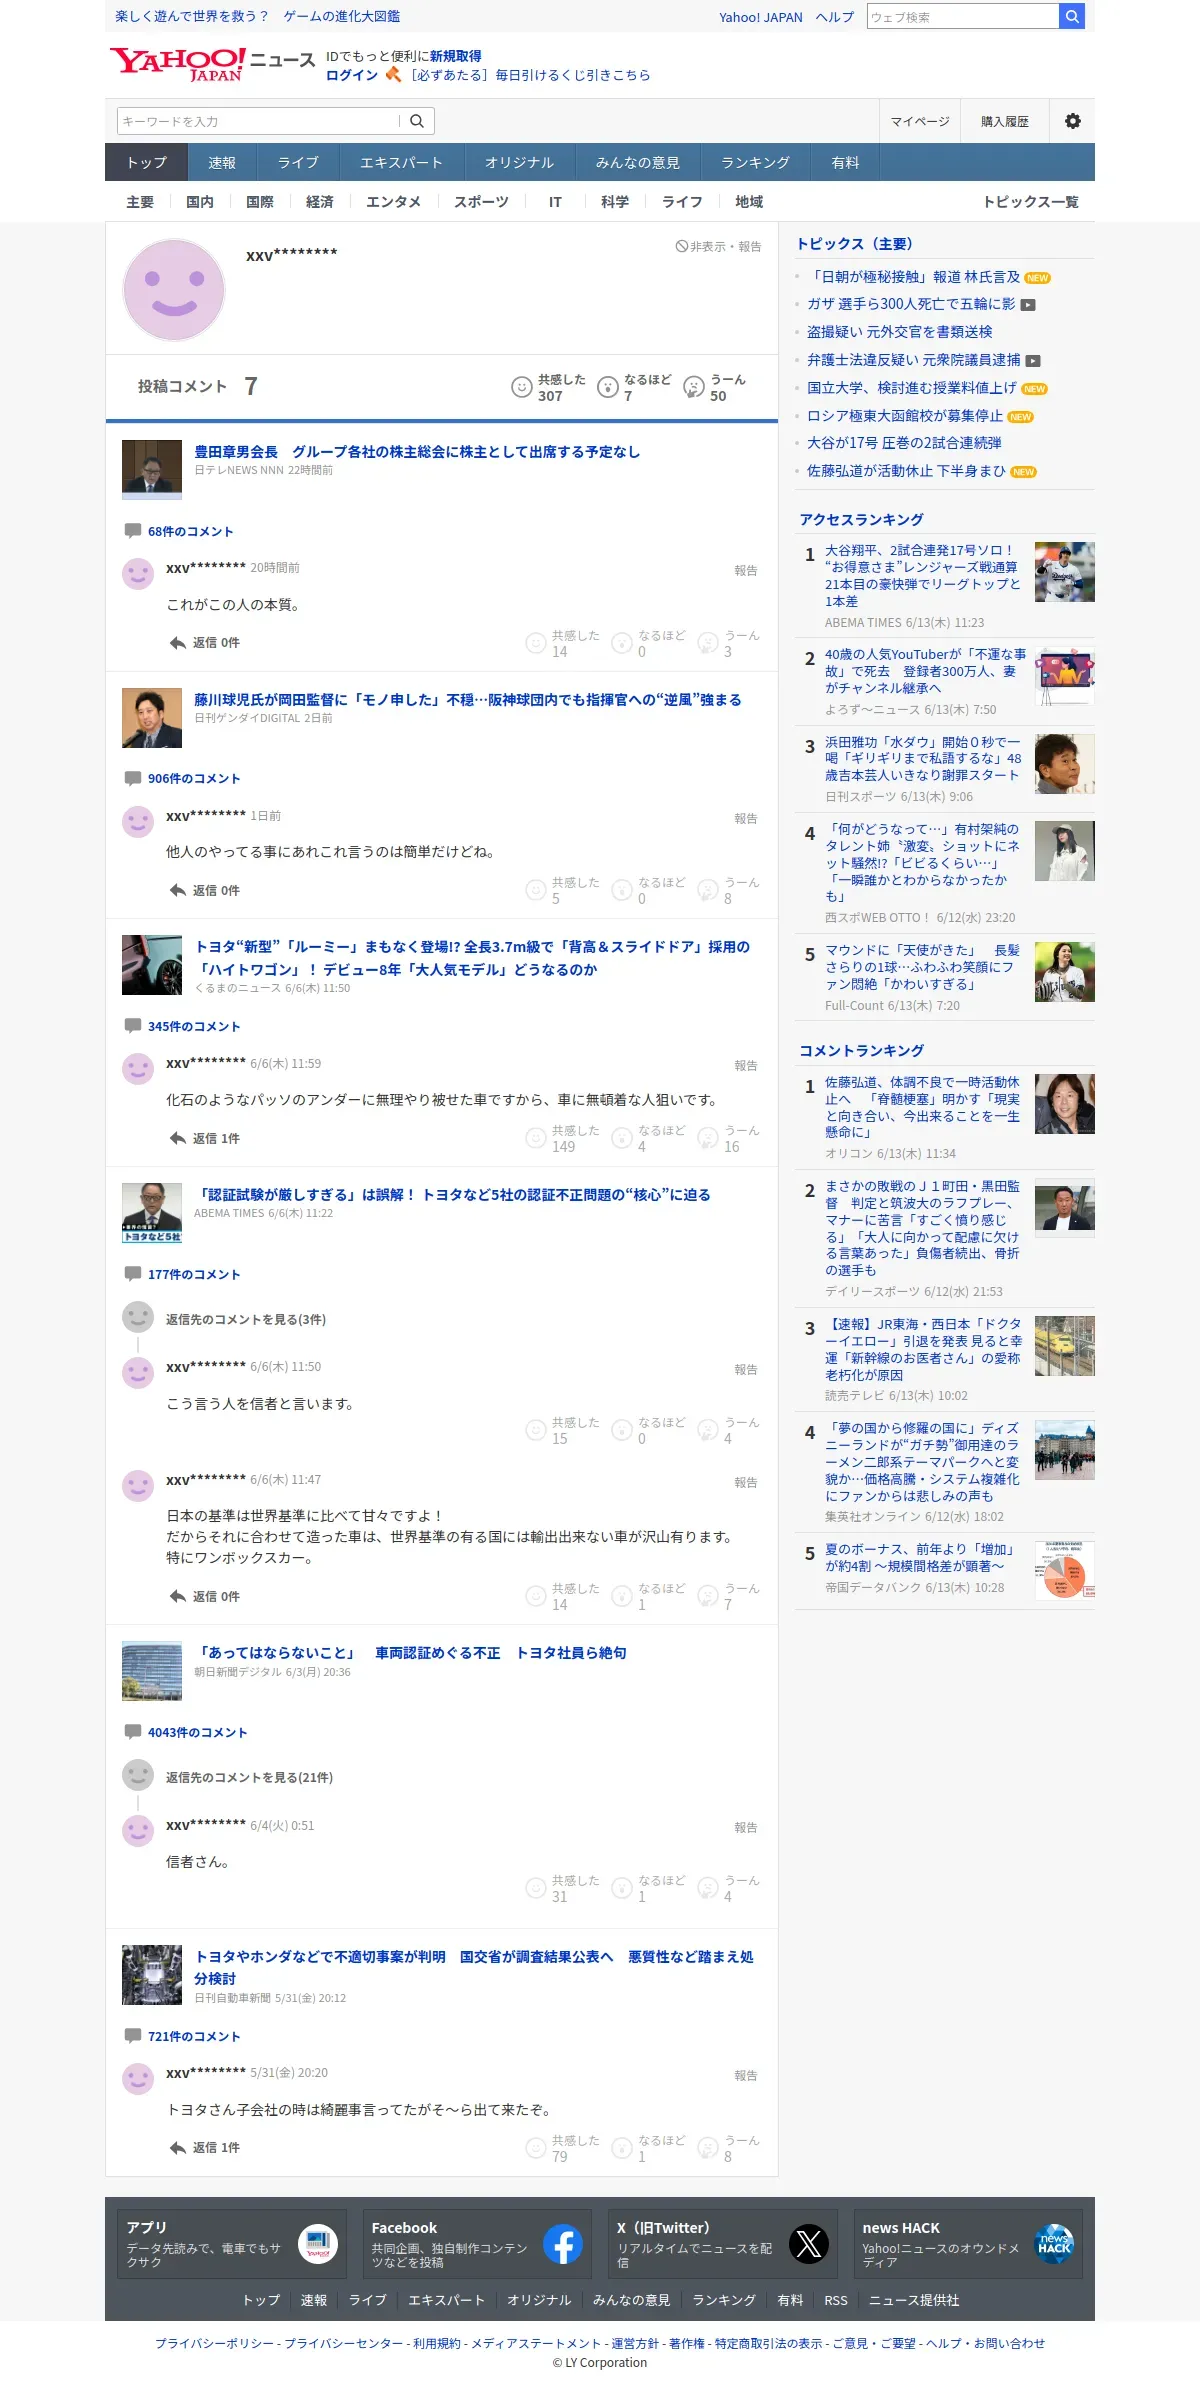Select the みんなの意見 navigation tab

point(637,162)
